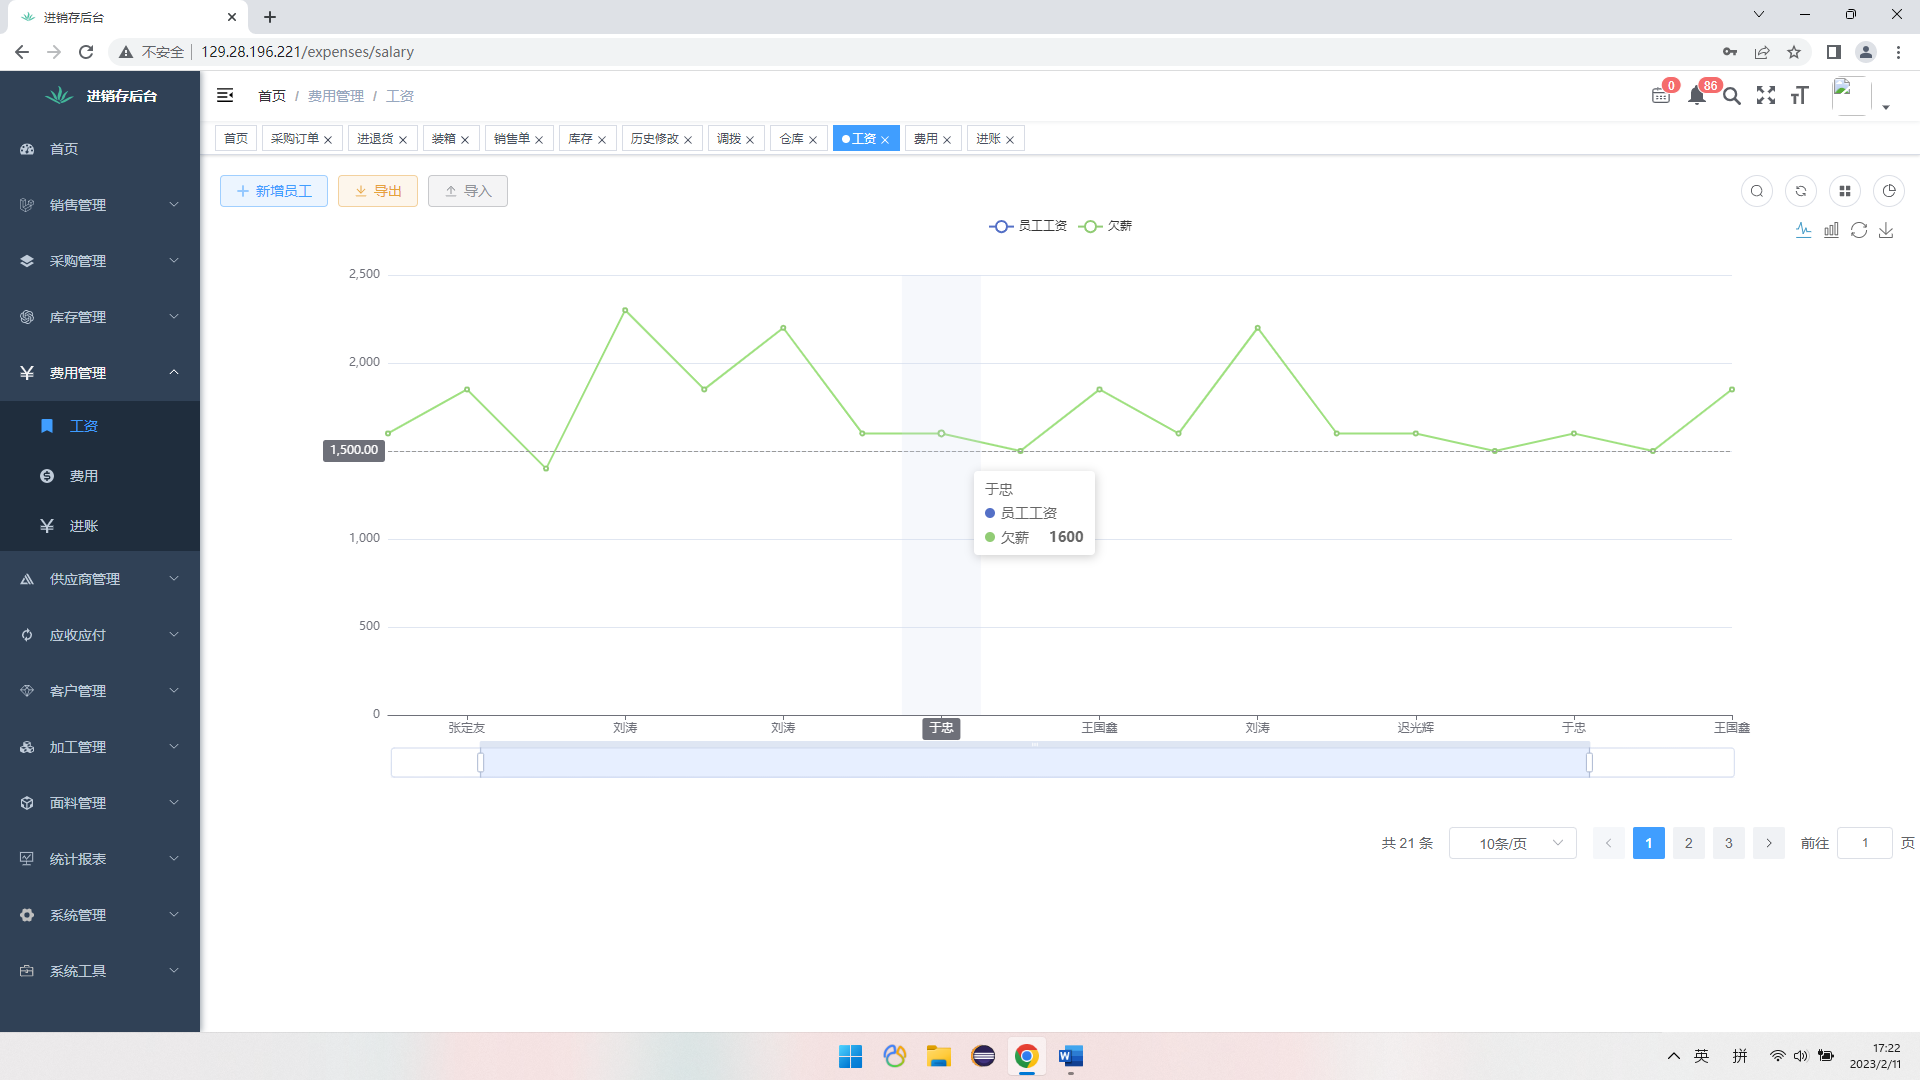Image resolution: width=1920 pixels, height=1080 pixels.
Task: Click the 新增员工 button
Action: (x=274, y=191)
